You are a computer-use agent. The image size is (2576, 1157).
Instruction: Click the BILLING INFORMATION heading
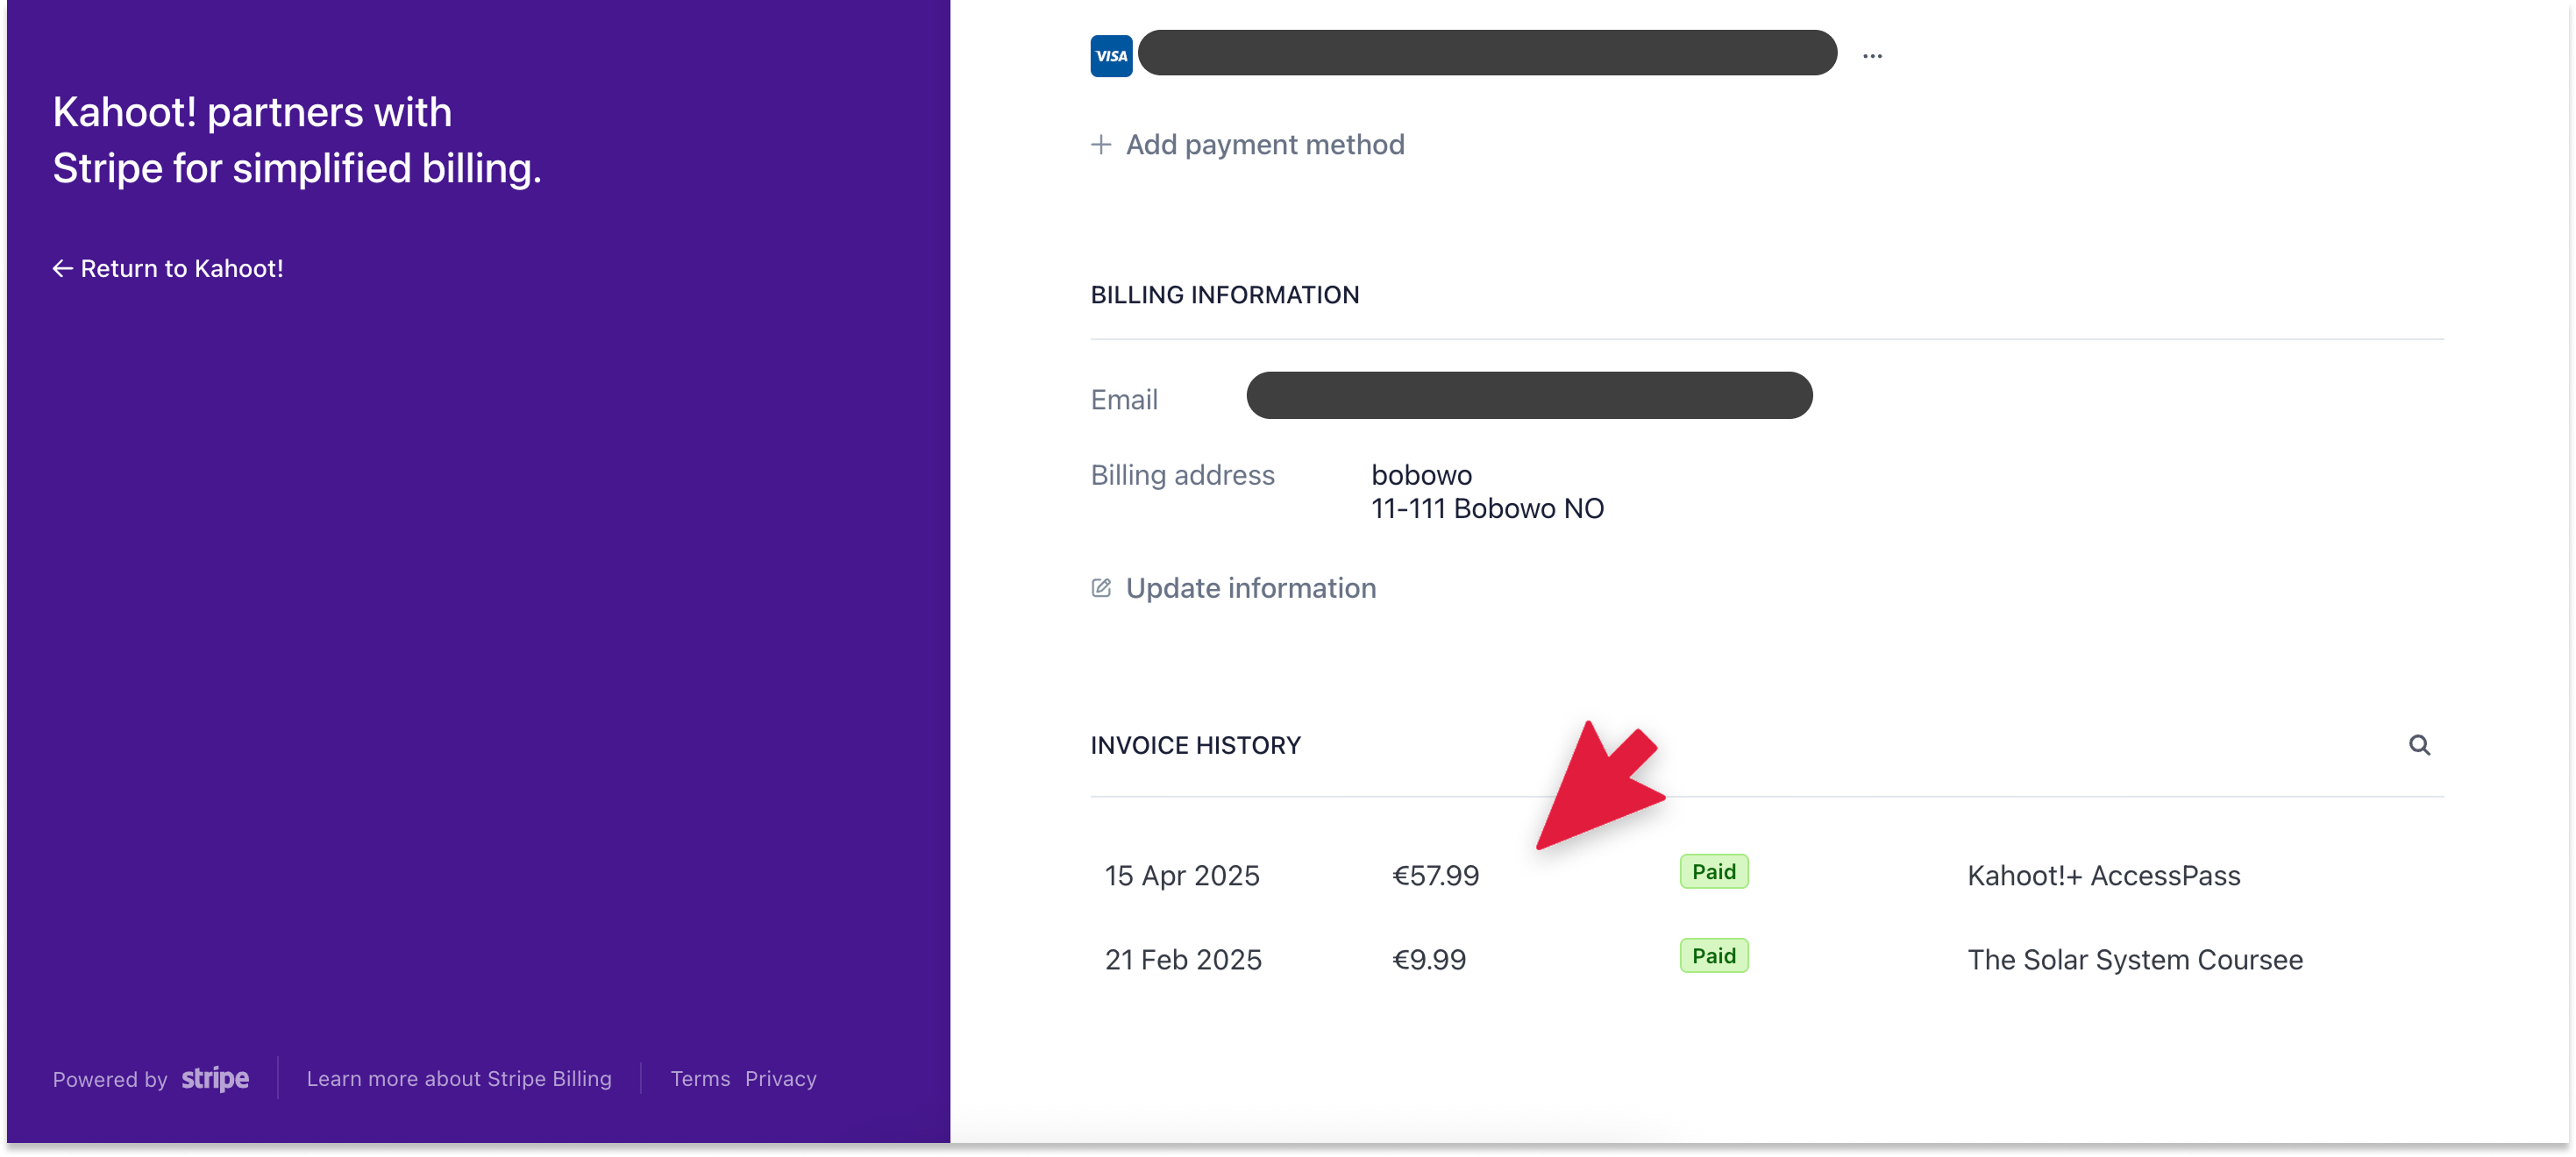(1224, 295)
